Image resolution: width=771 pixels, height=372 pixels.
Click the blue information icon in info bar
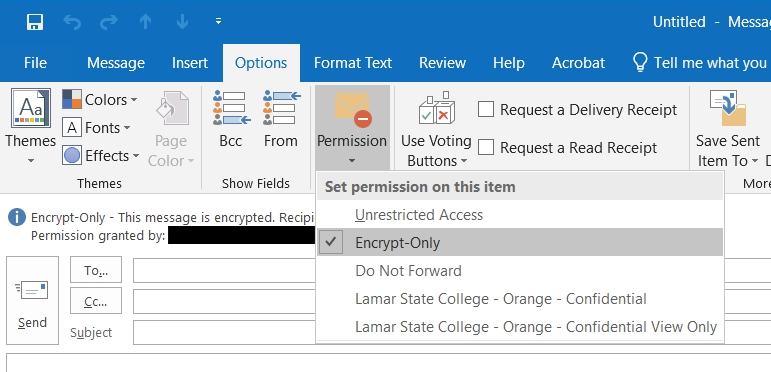pos(17,217)
